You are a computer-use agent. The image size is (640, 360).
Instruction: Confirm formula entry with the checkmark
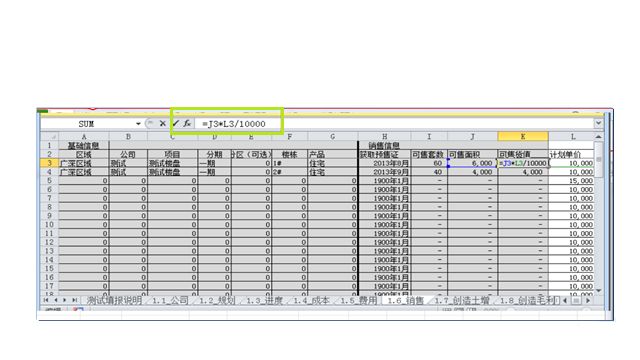pos(176,123)
